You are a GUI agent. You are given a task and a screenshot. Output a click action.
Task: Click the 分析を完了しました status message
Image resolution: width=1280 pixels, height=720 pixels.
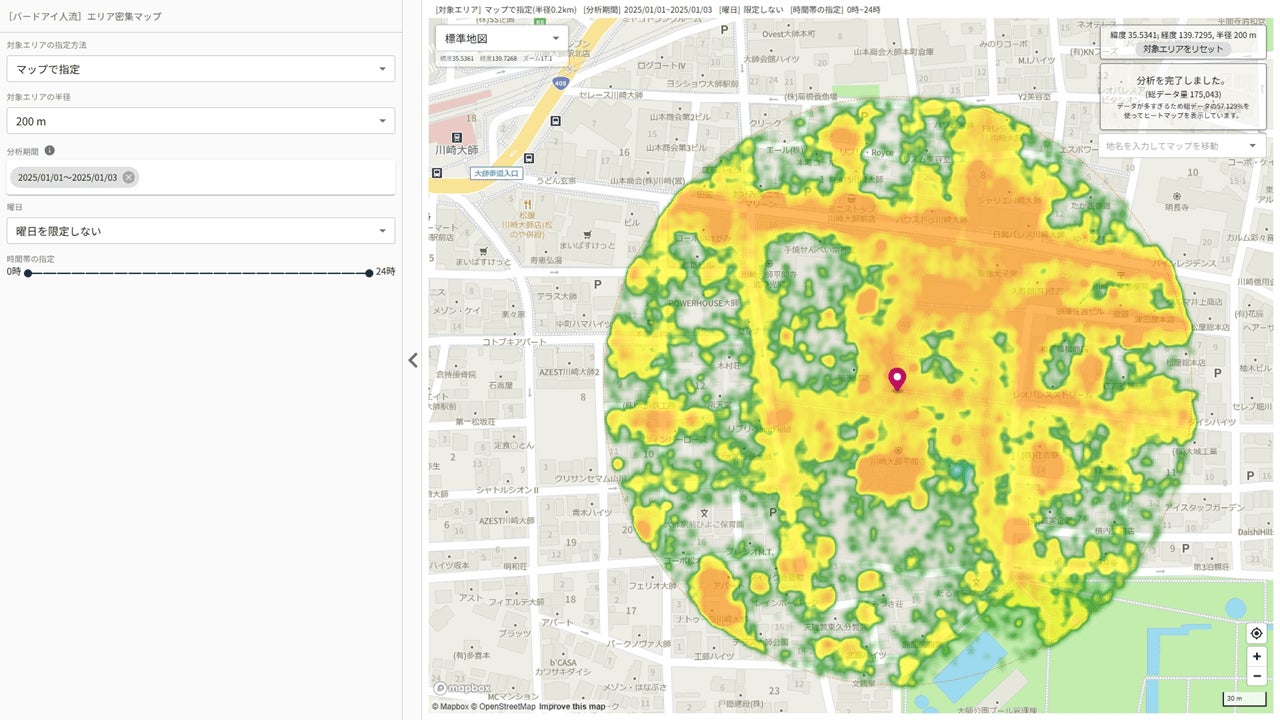pos(1182,80)
